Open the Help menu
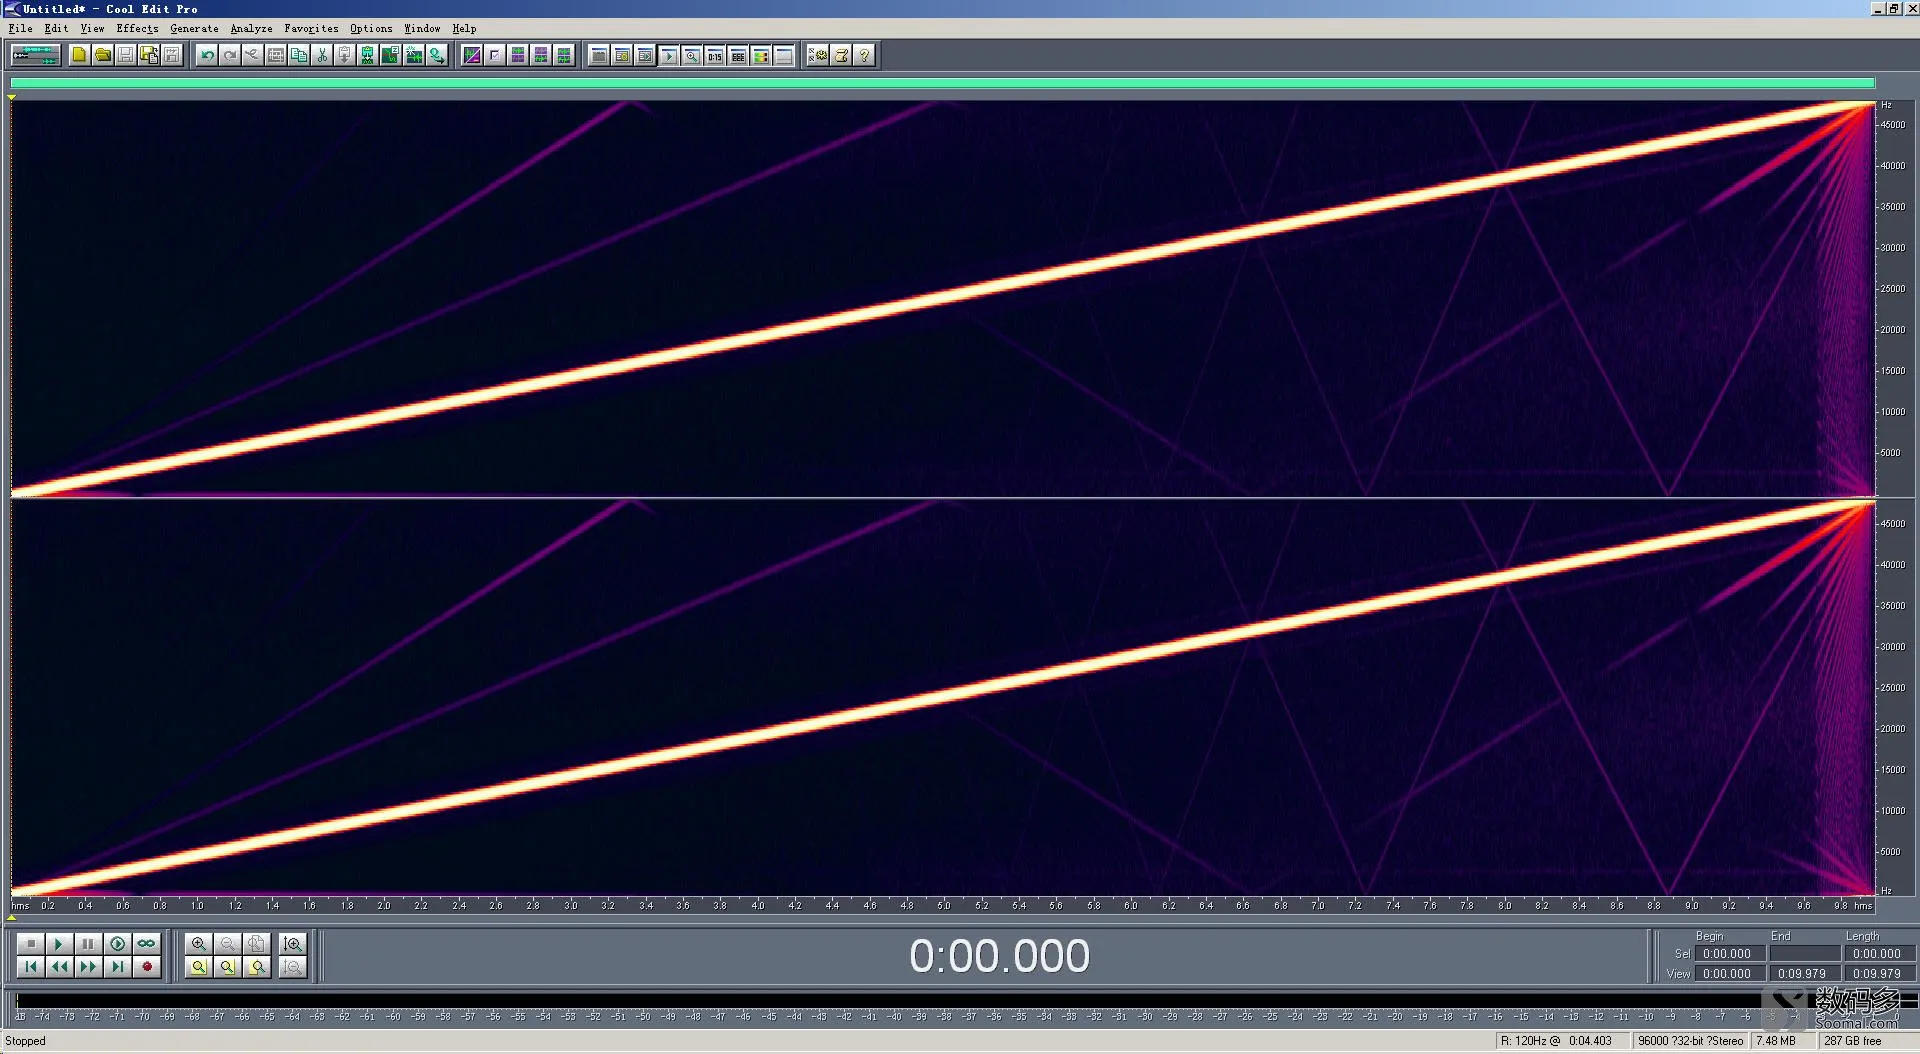The width and height of the screenshot is (1920, 1054). 464,28
